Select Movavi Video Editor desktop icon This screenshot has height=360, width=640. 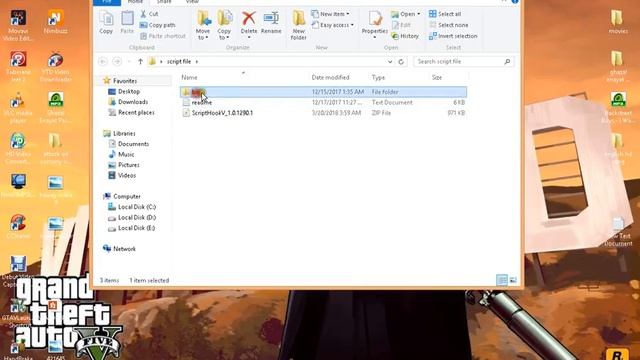pos(18,25)
